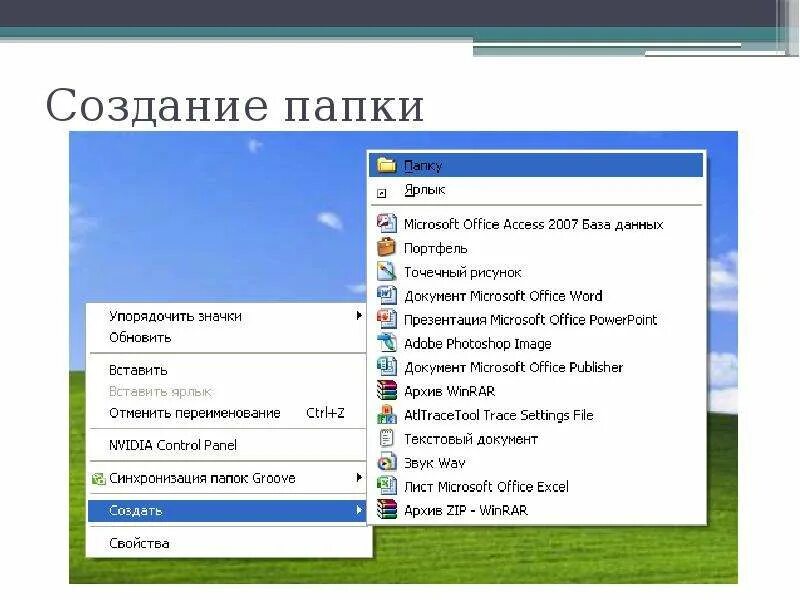Expand the Синхронизация папок Groove submenu arrow
Screen dimensions: 800x600
tap(359, 478)
